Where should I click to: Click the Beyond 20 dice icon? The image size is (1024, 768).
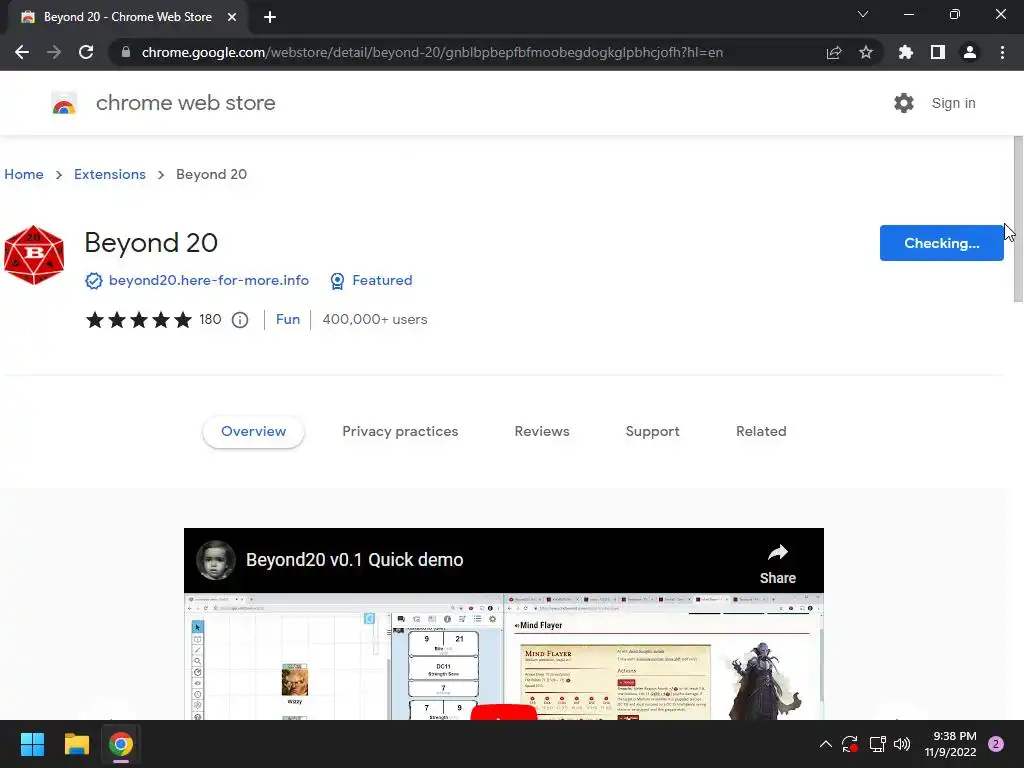(x=34, y=255)
